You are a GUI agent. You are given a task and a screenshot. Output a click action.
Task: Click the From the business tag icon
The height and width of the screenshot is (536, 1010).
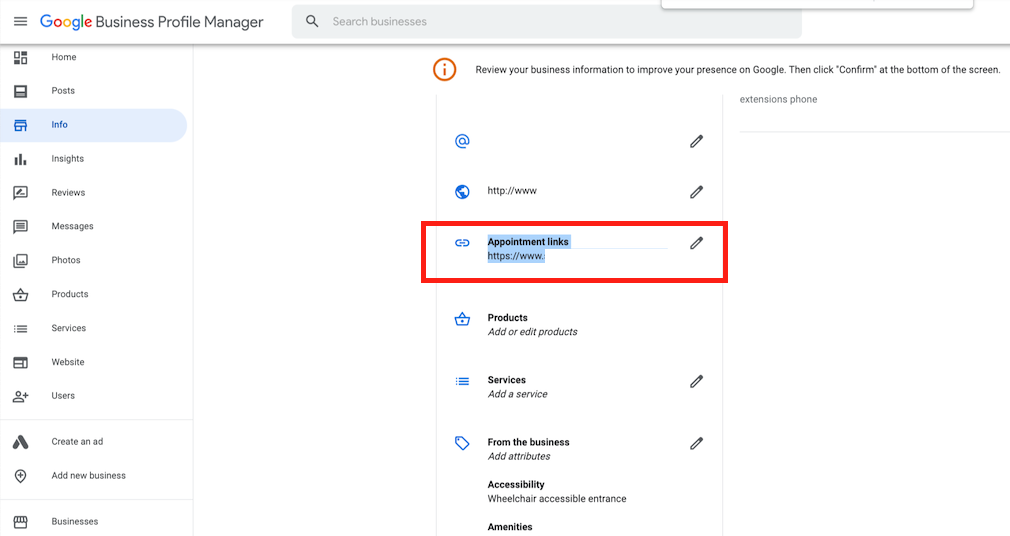[x=462, y=443]
